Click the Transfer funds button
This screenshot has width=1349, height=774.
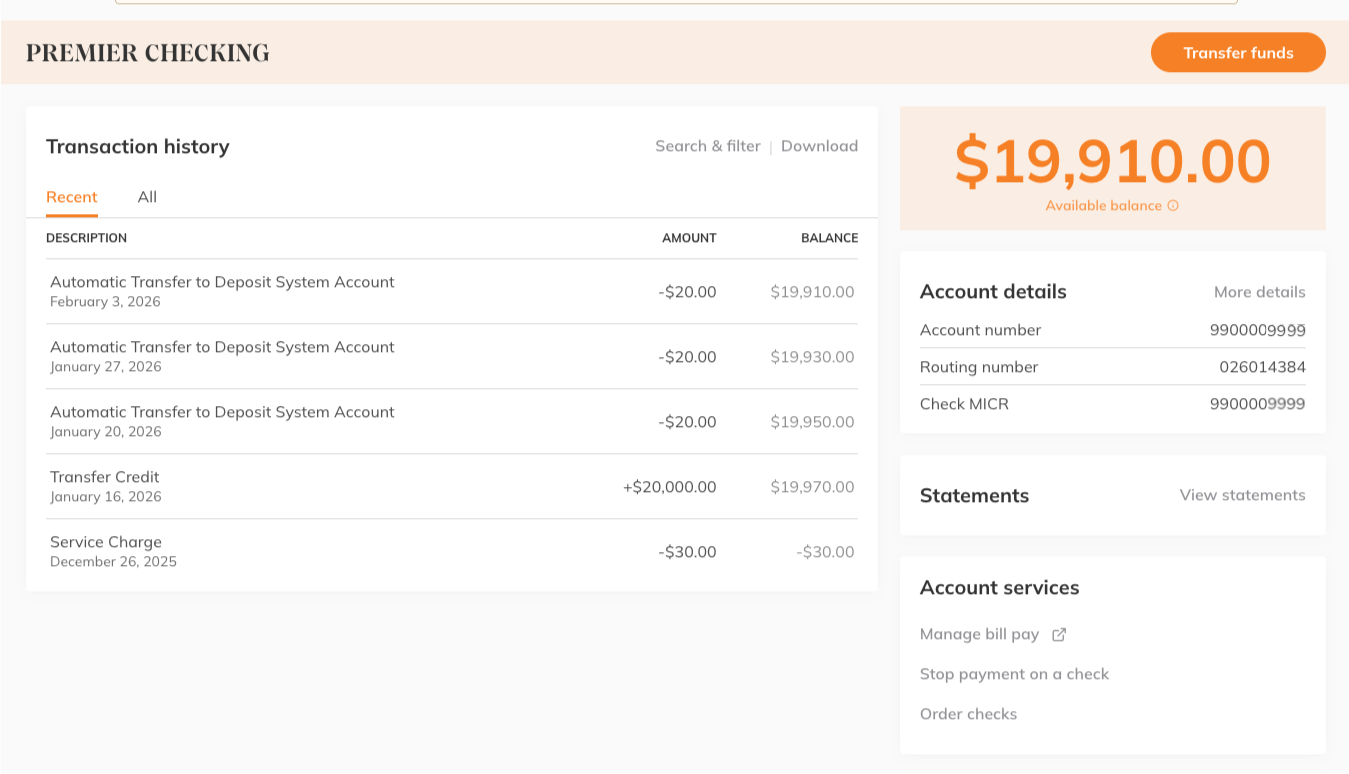(1238, 52)
